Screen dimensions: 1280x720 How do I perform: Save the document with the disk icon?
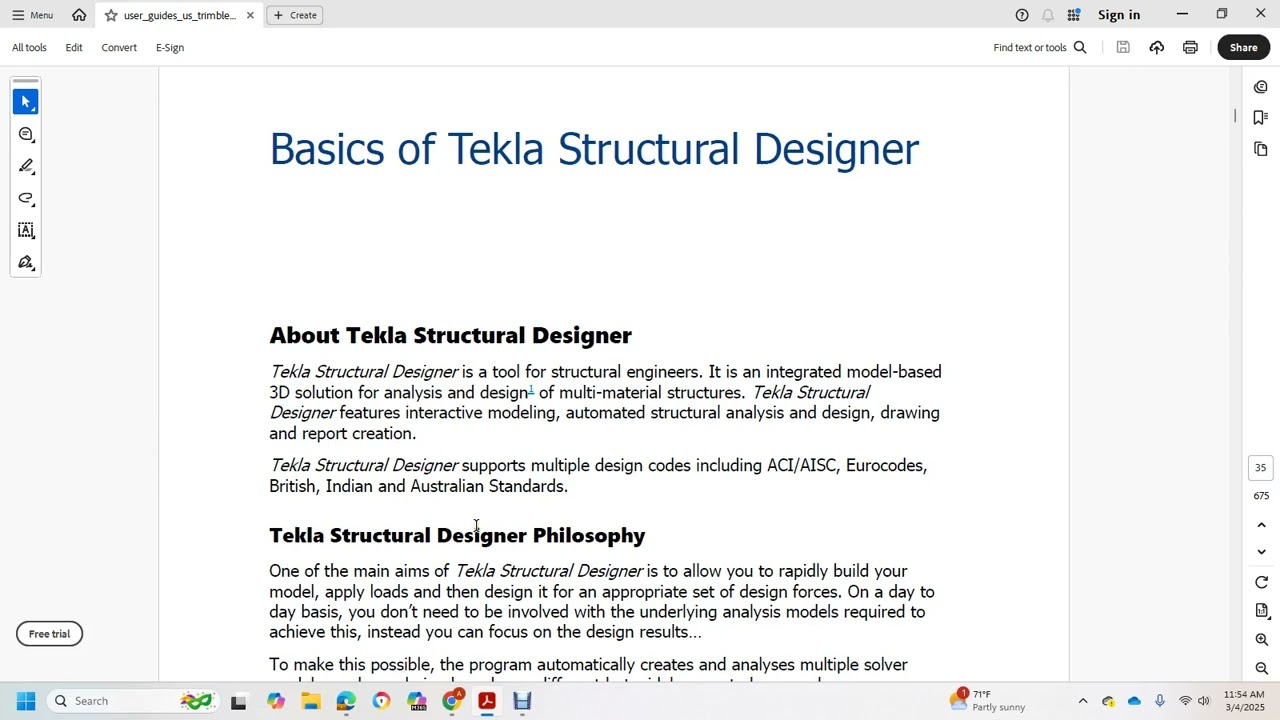[1123, 47]
